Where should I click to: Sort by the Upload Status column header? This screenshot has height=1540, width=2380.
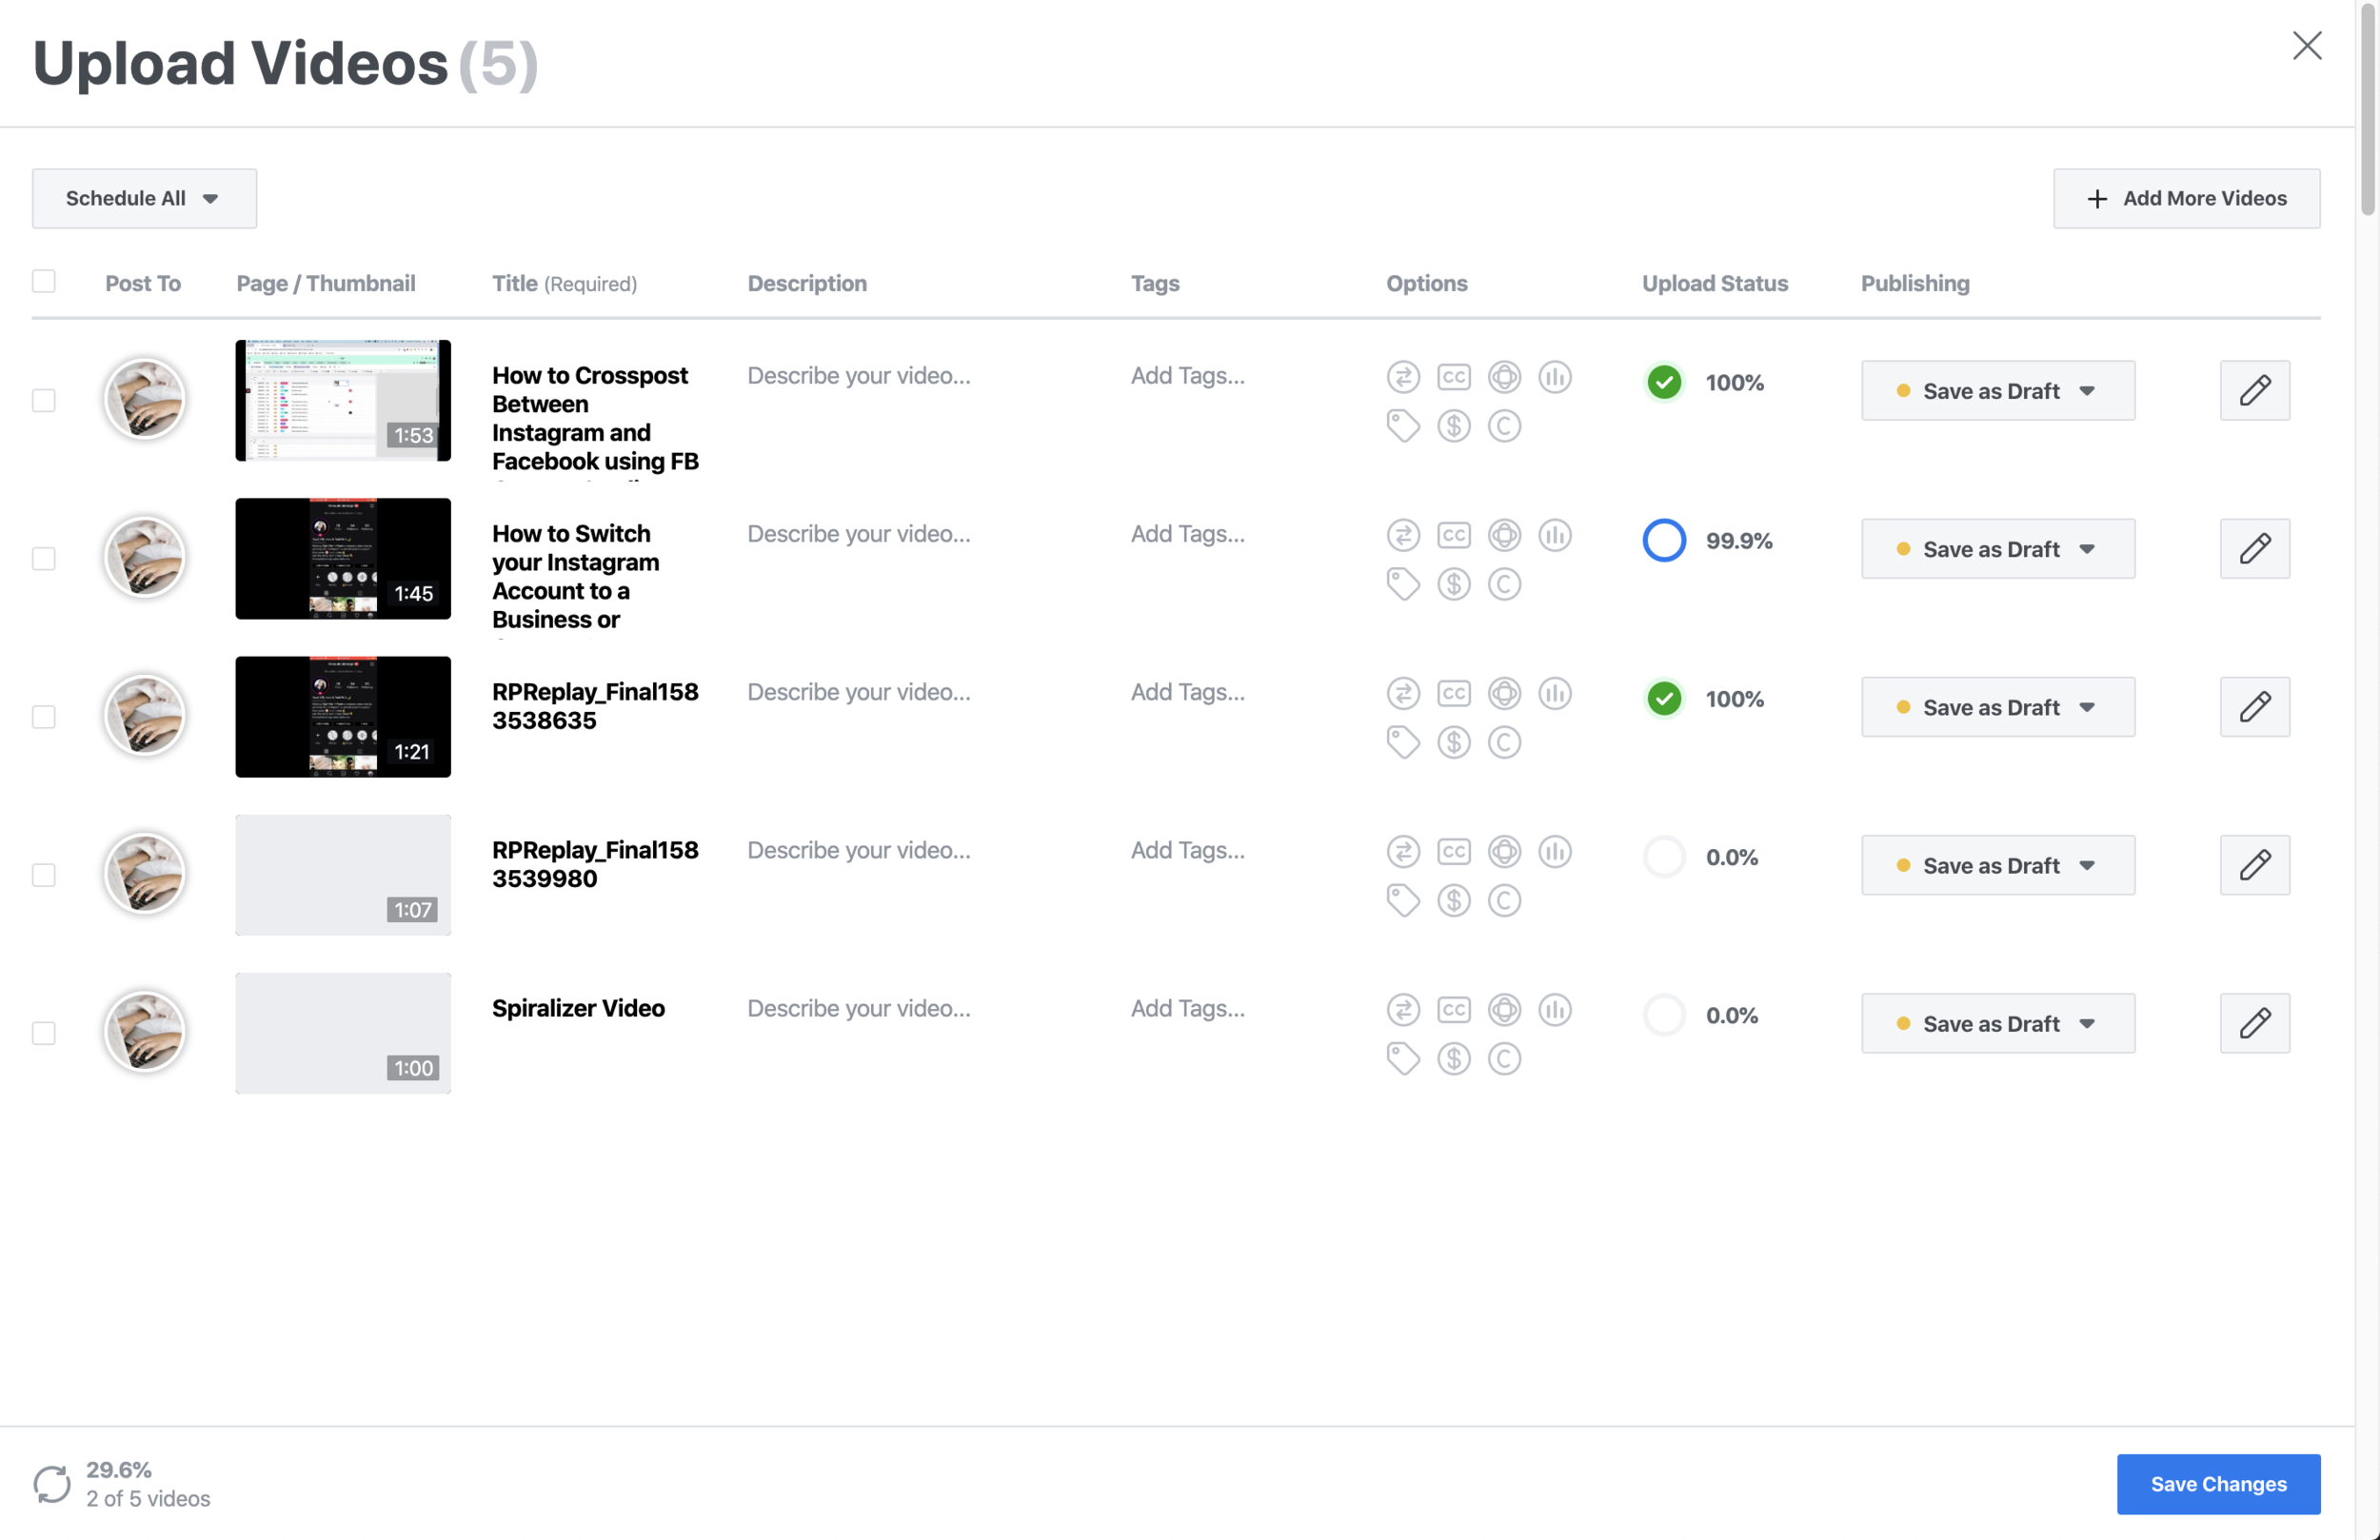coord(1714,283)
